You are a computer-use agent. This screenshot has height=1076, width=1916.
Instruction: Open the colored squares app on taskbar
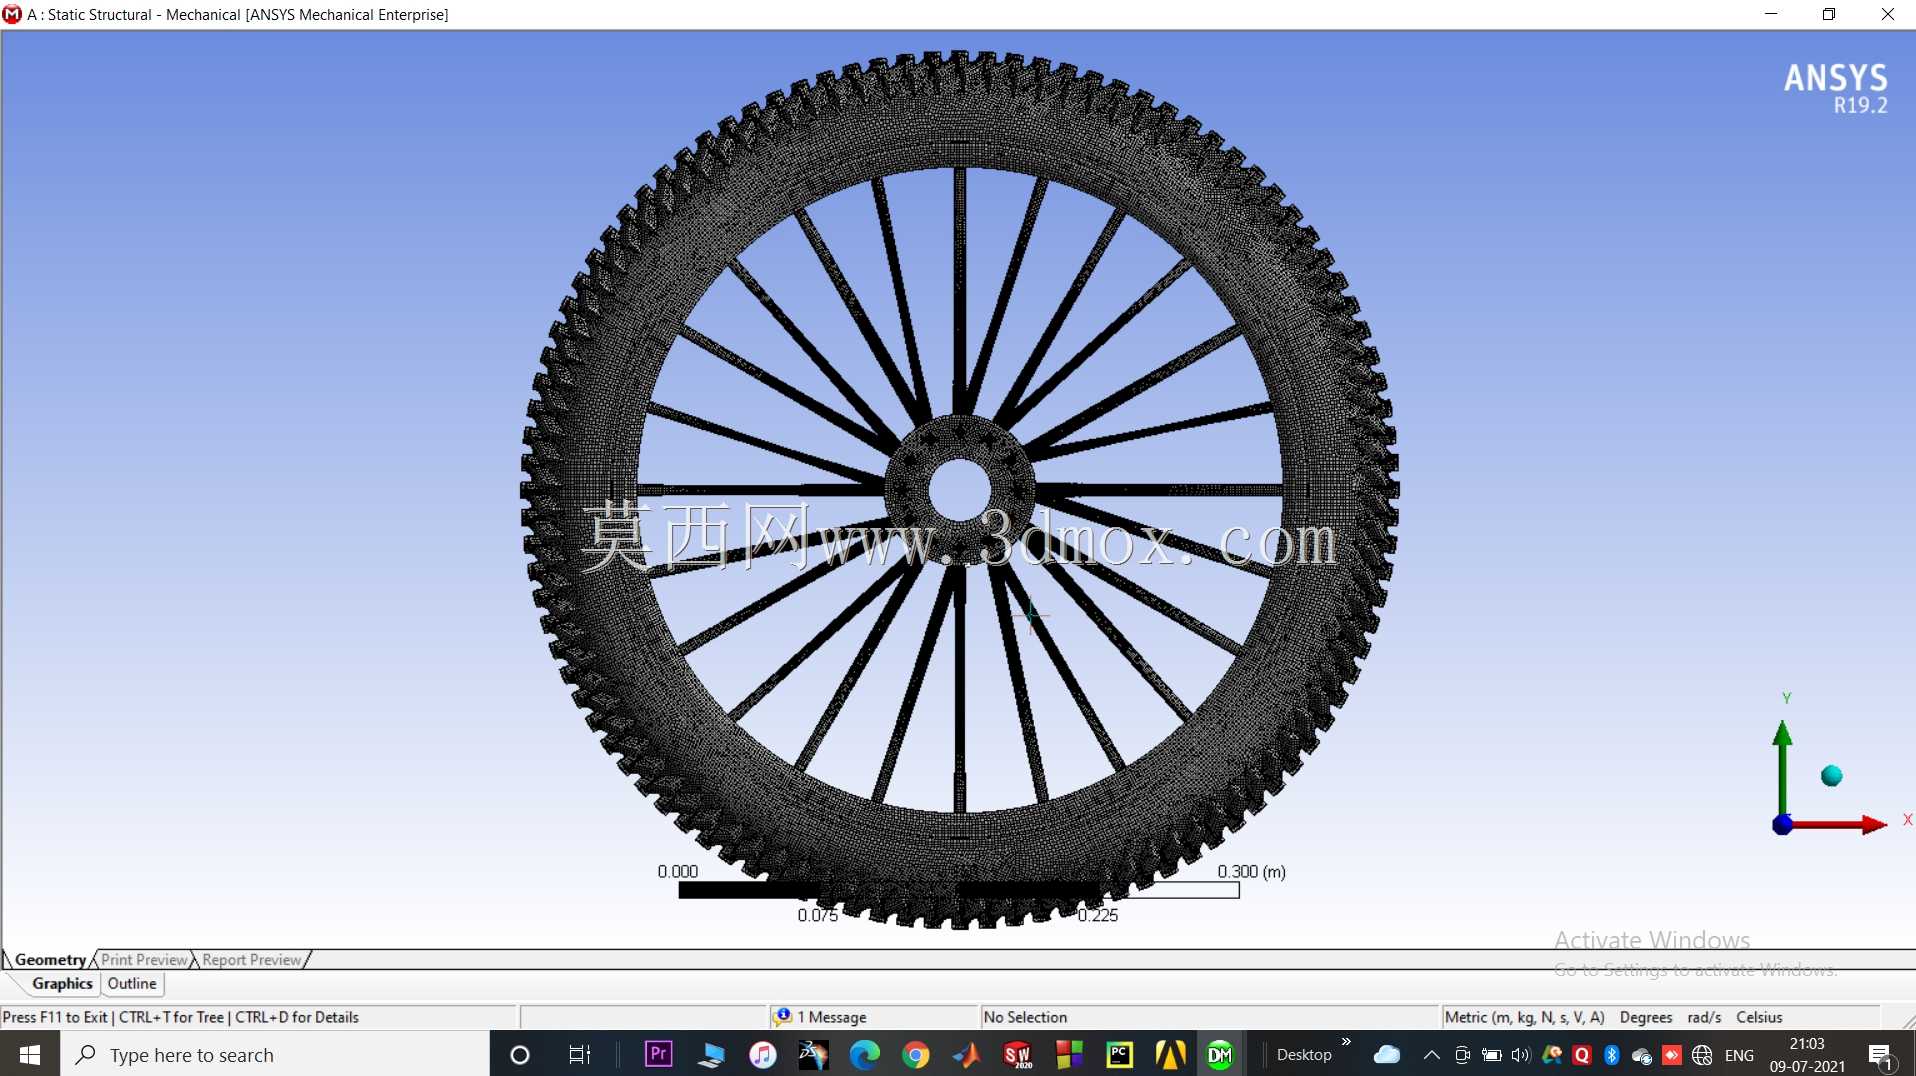click(x=1069, y=1054)
